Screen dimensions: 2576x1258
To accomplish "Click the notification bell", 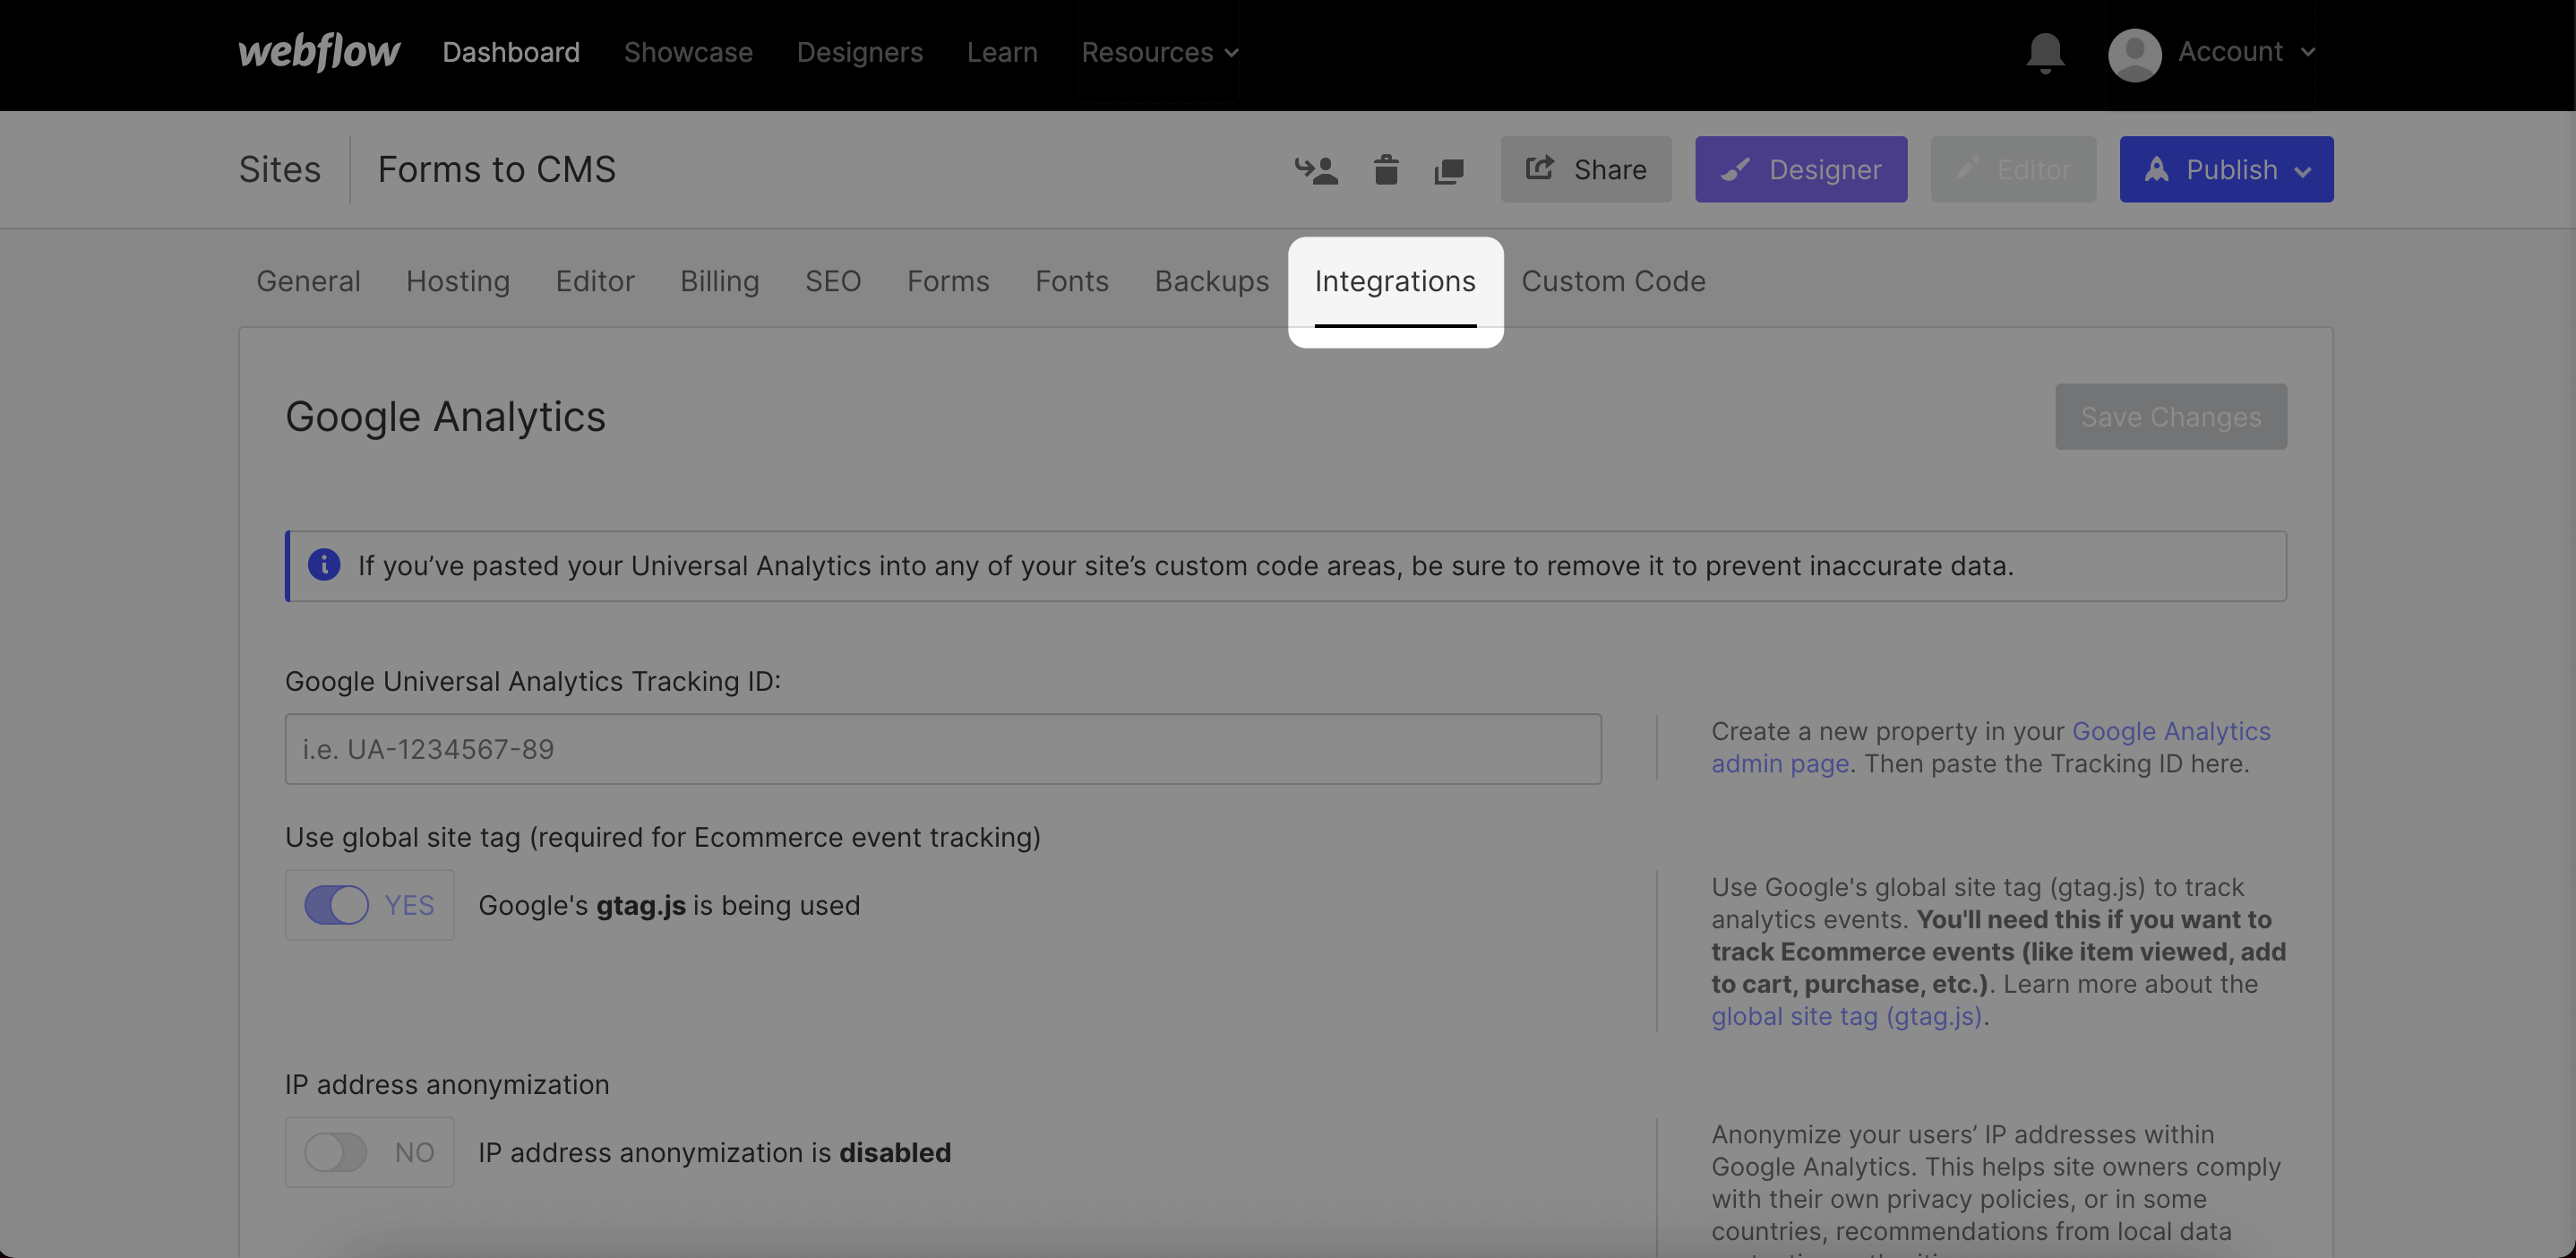I will (2043, 52).
